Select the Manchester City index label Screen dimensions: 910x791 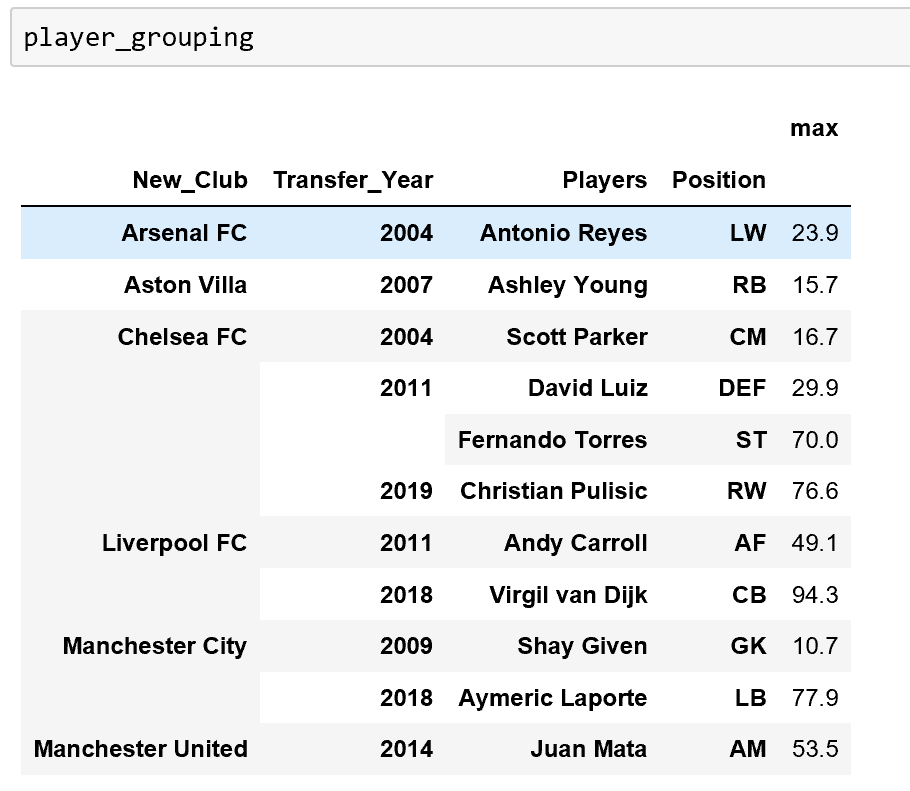point(154,646)
